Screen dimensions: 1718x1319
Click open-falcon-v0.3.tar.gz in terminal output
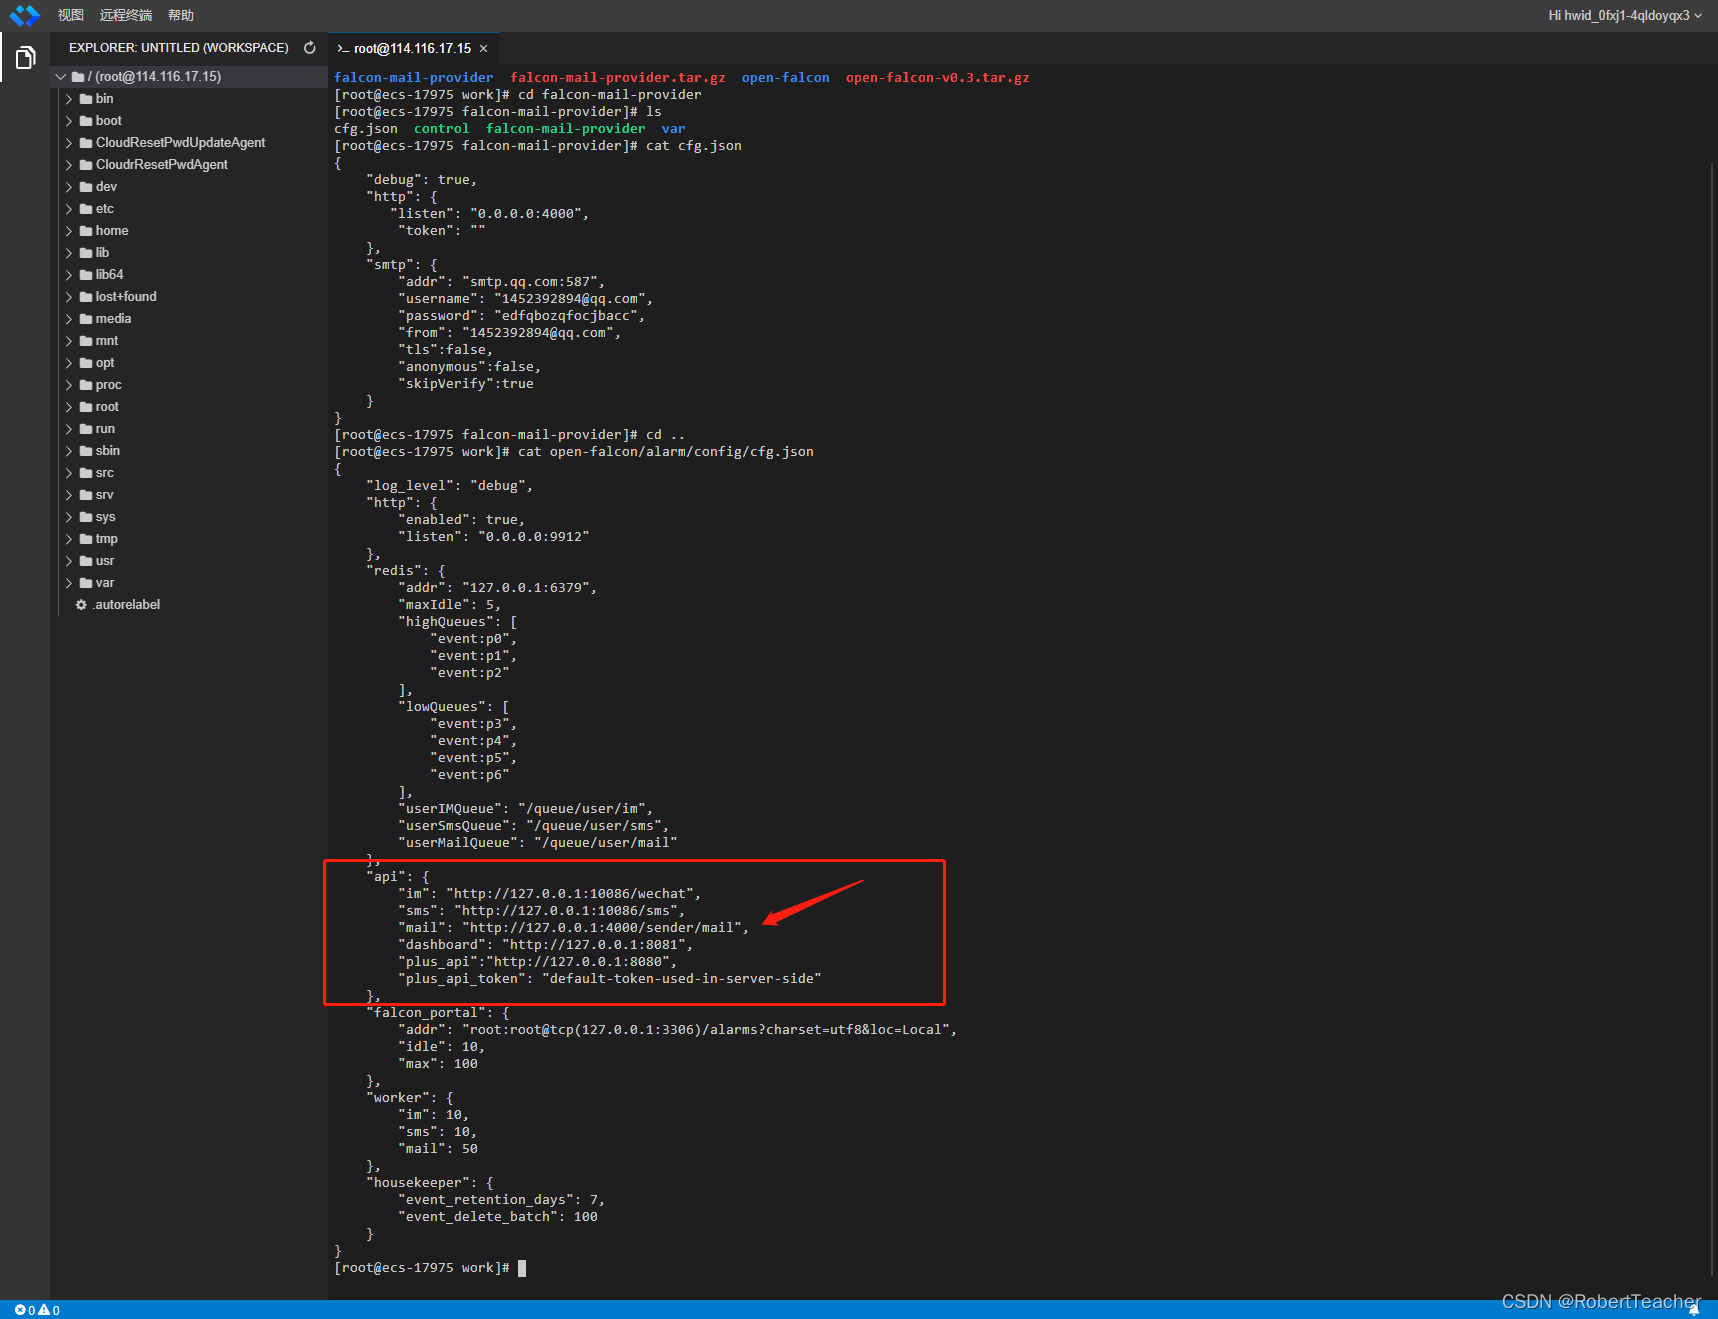pyautogui.click(x=938, y=78)
